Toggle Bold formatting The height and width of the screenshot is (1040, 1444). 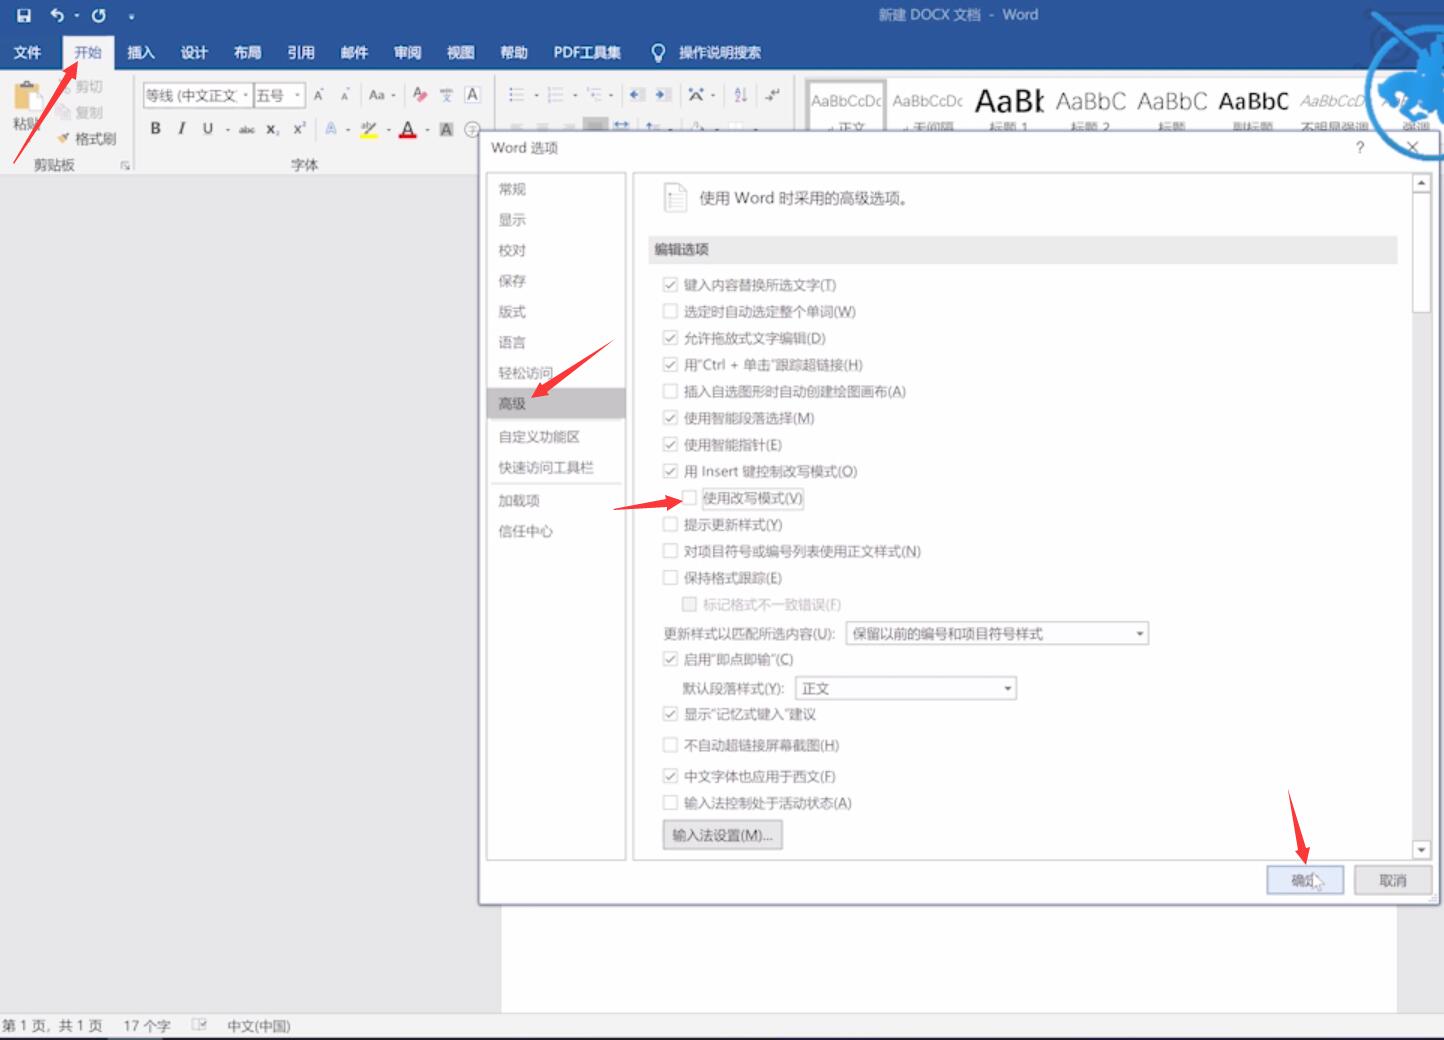pos(155,128)
